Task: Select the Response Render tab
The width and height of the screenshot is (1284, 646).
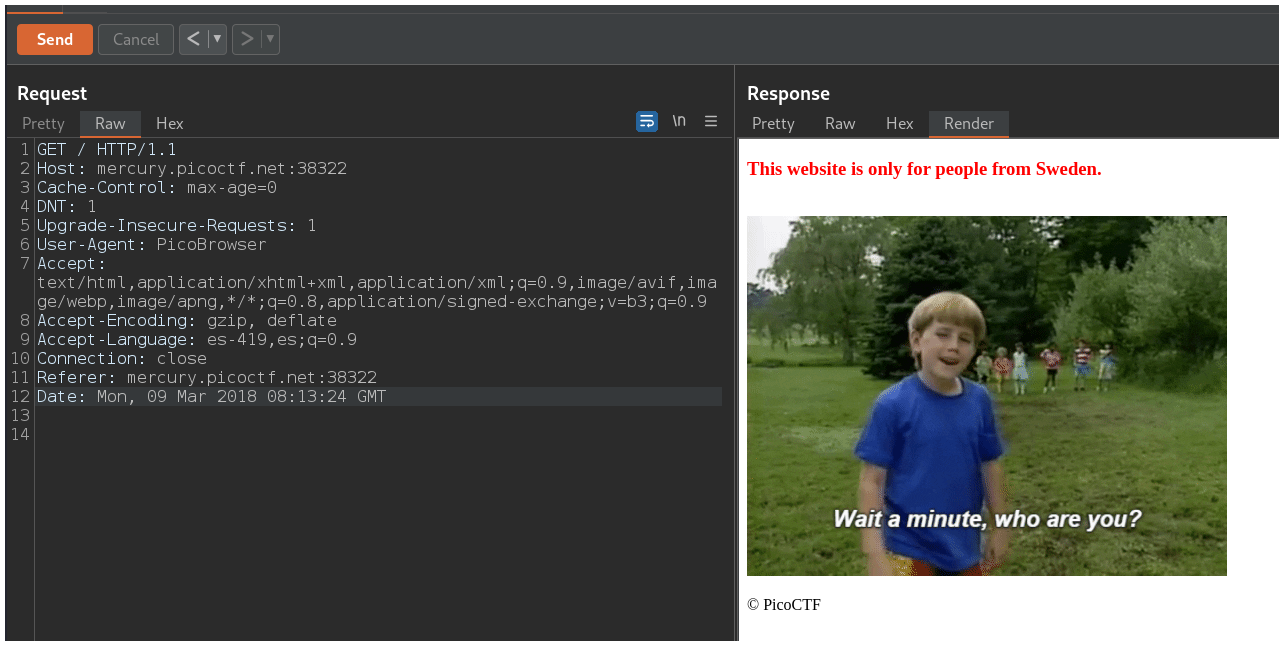Action: tap(969, 123)
